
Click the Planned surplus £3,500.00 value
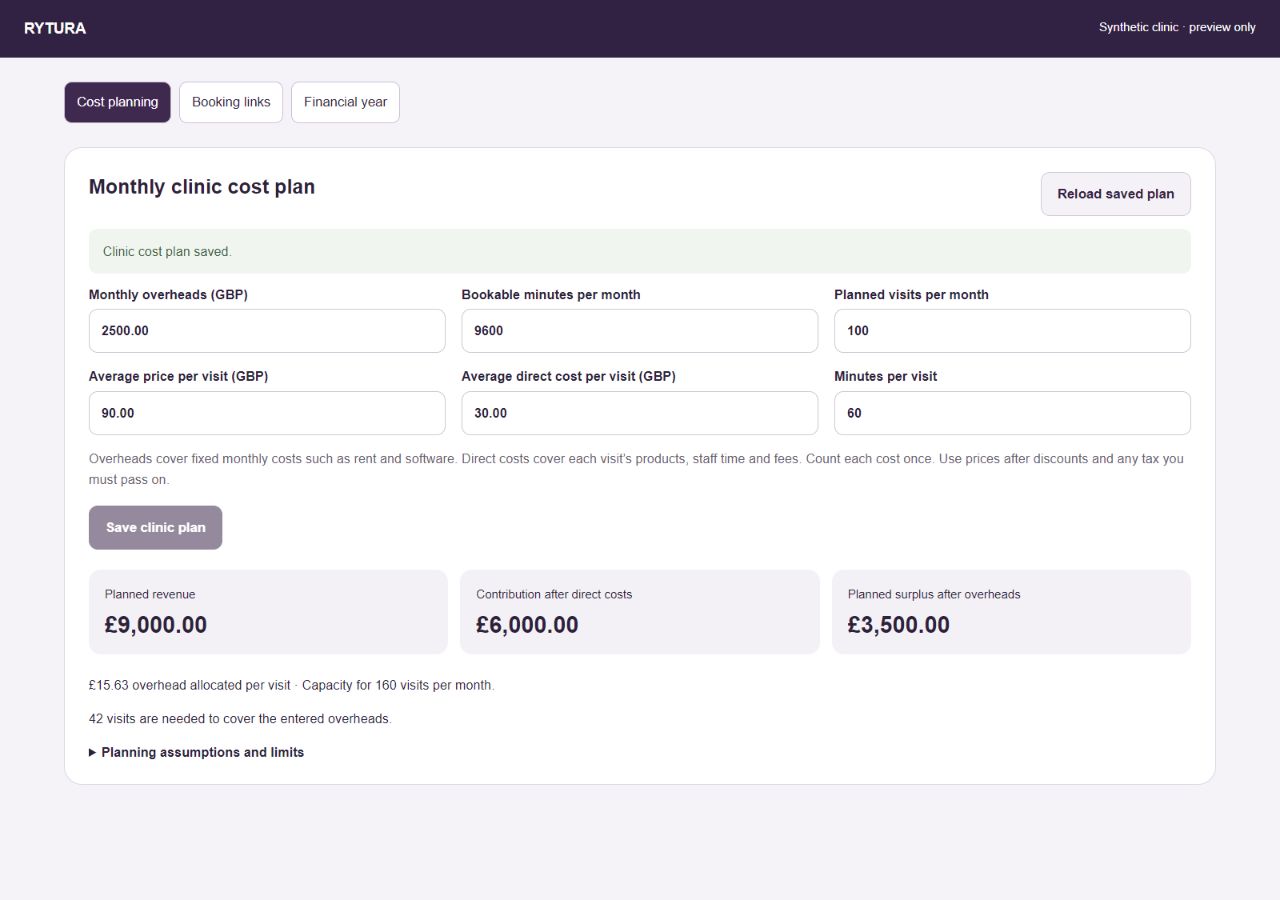coord(899,625)
